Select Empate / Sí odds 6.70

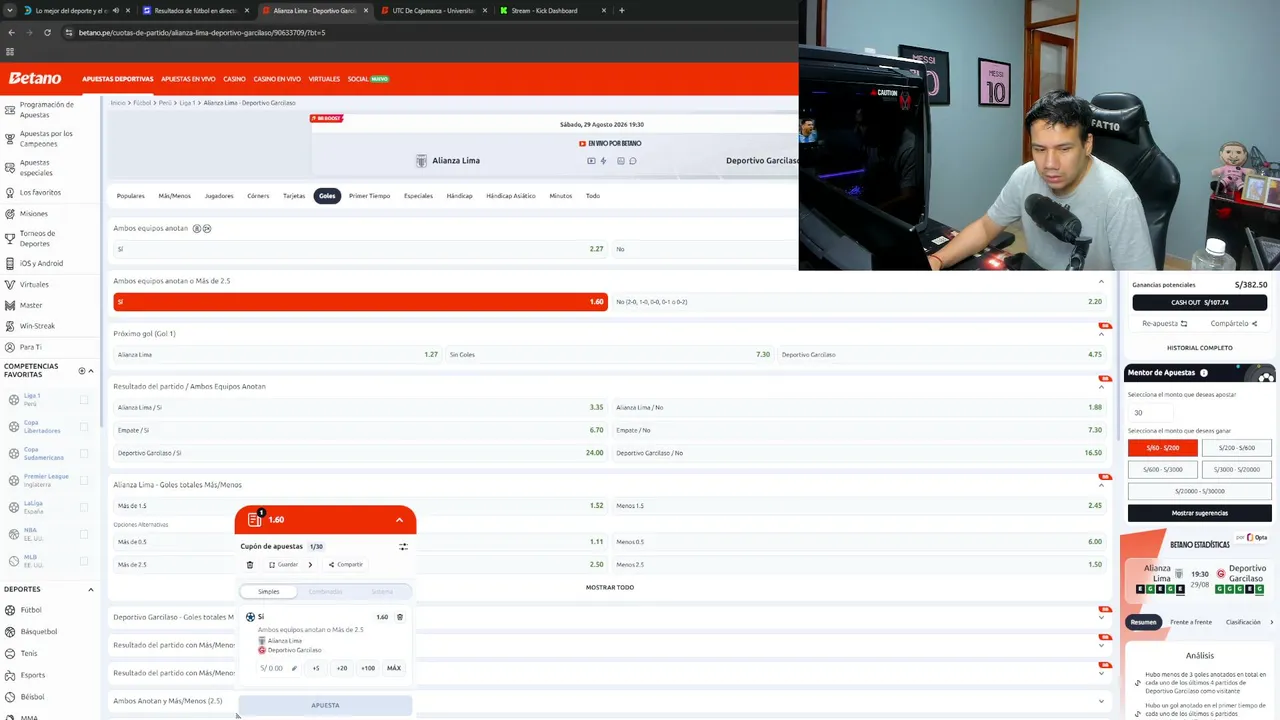pos(360,430)
